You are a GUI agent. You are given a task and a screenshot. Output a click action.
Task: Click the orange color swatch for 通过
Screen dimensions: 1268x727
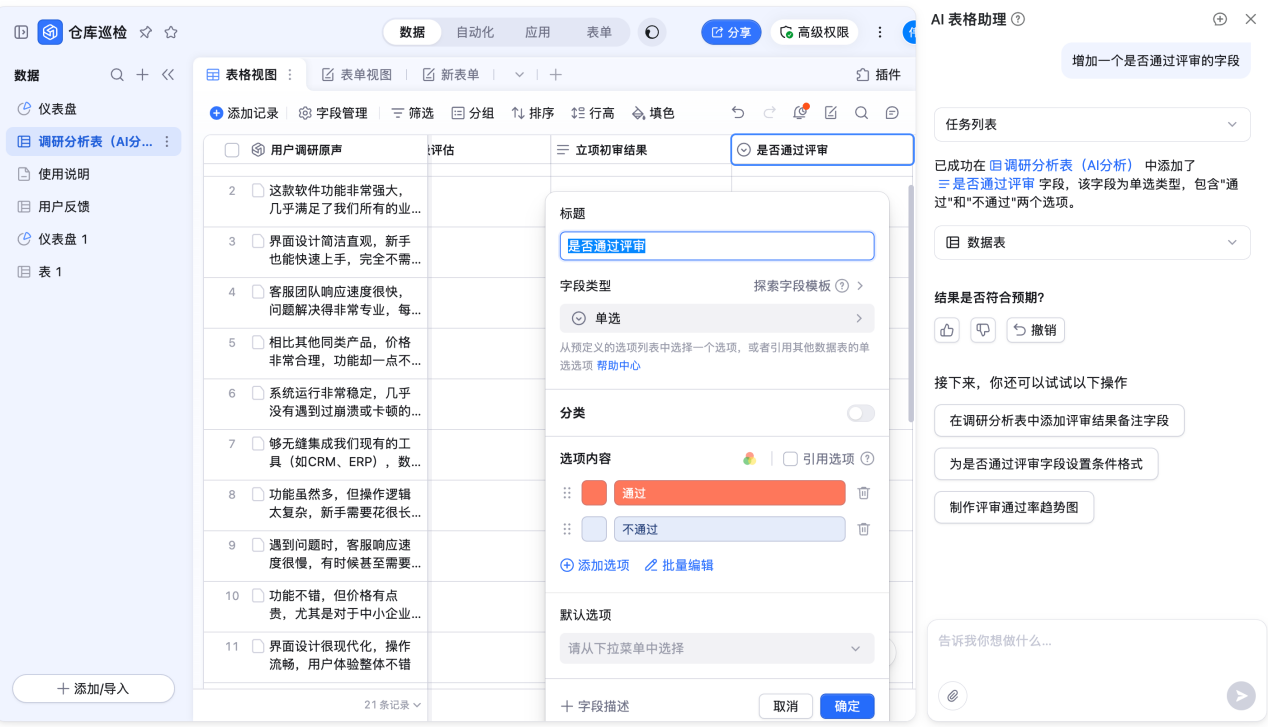[x=594, y=493]
